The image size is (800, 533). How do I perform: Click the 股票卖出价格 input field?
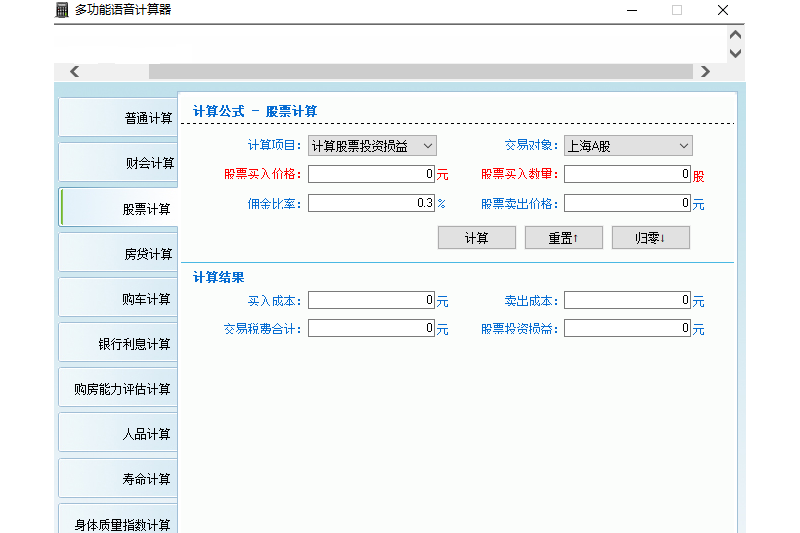point(627,203)
